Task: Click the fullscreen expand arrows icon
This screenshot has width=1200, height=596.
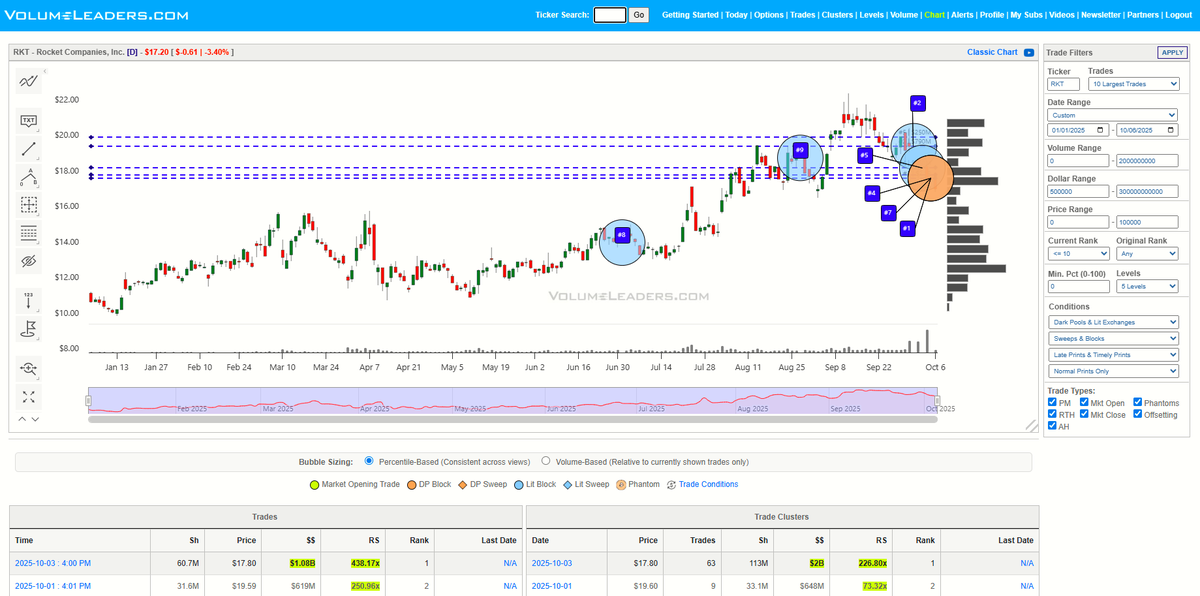Action: pyautogui.click(x=29, y=397)
